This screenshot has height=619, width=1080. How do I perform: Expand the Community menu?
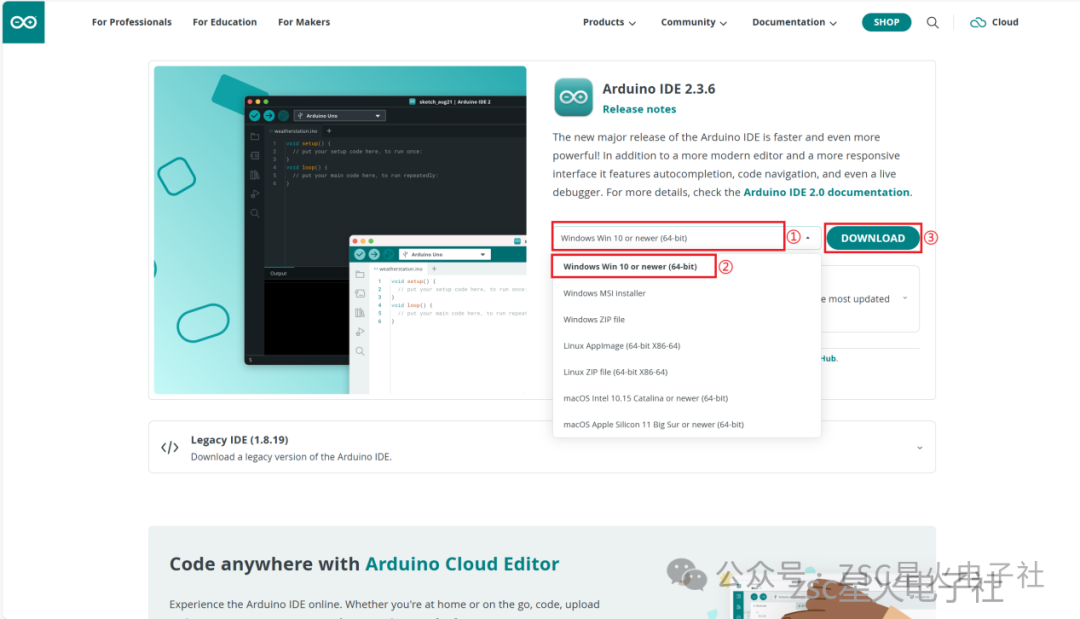point(694,22)
